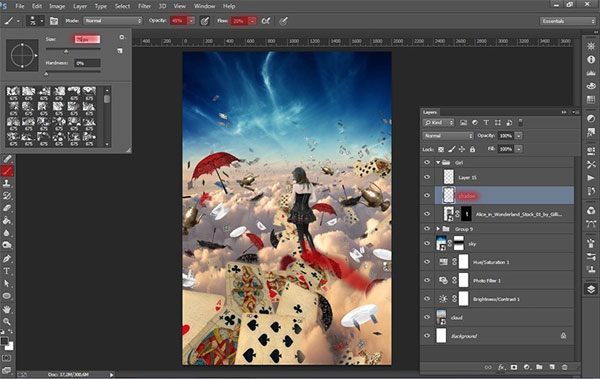Open the Flow dropdown arrow
The image size is (600, 379).
[x=252, y=21]
